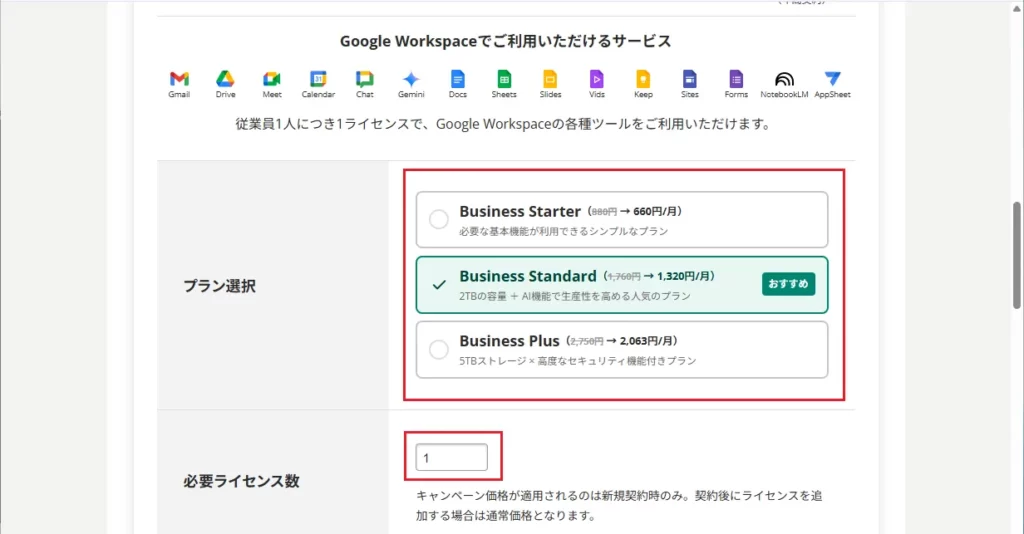
Task: Click the Google Drive icon
Action: point(225,79)
